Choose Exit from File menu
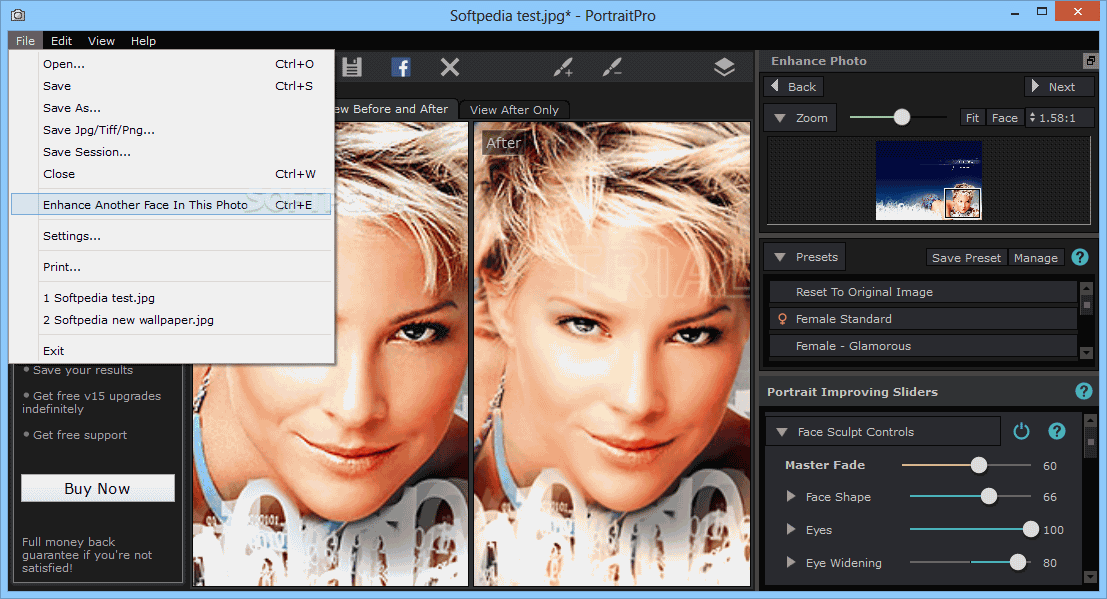1107x599 pixels. [172, 351]
